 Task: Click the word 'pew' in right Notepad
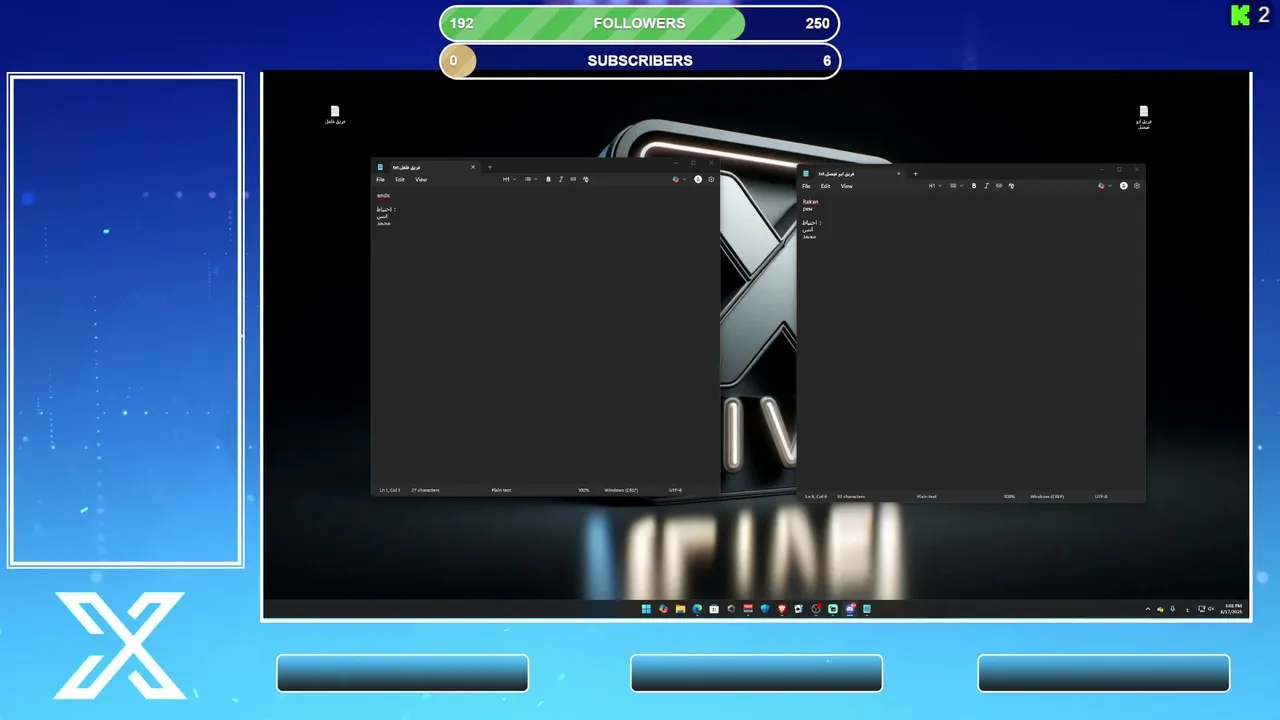pyautogui.click(x=808, y=208)
